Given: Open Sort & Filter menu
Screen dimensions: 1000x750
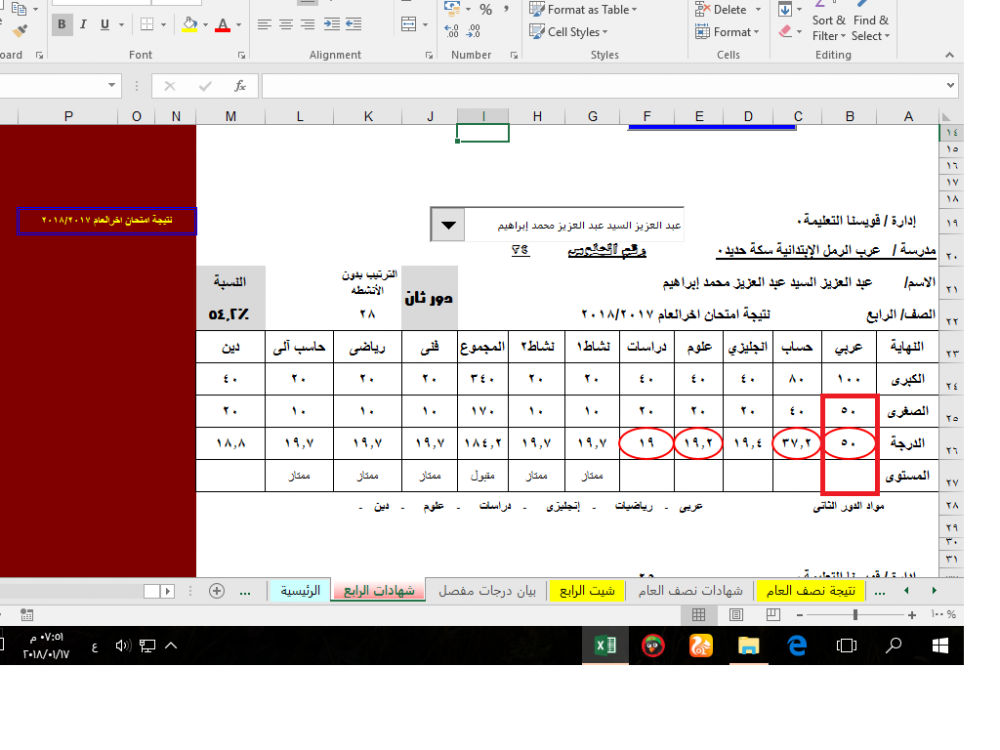Looking at the screenshot, I should click(x=828, y=28).
